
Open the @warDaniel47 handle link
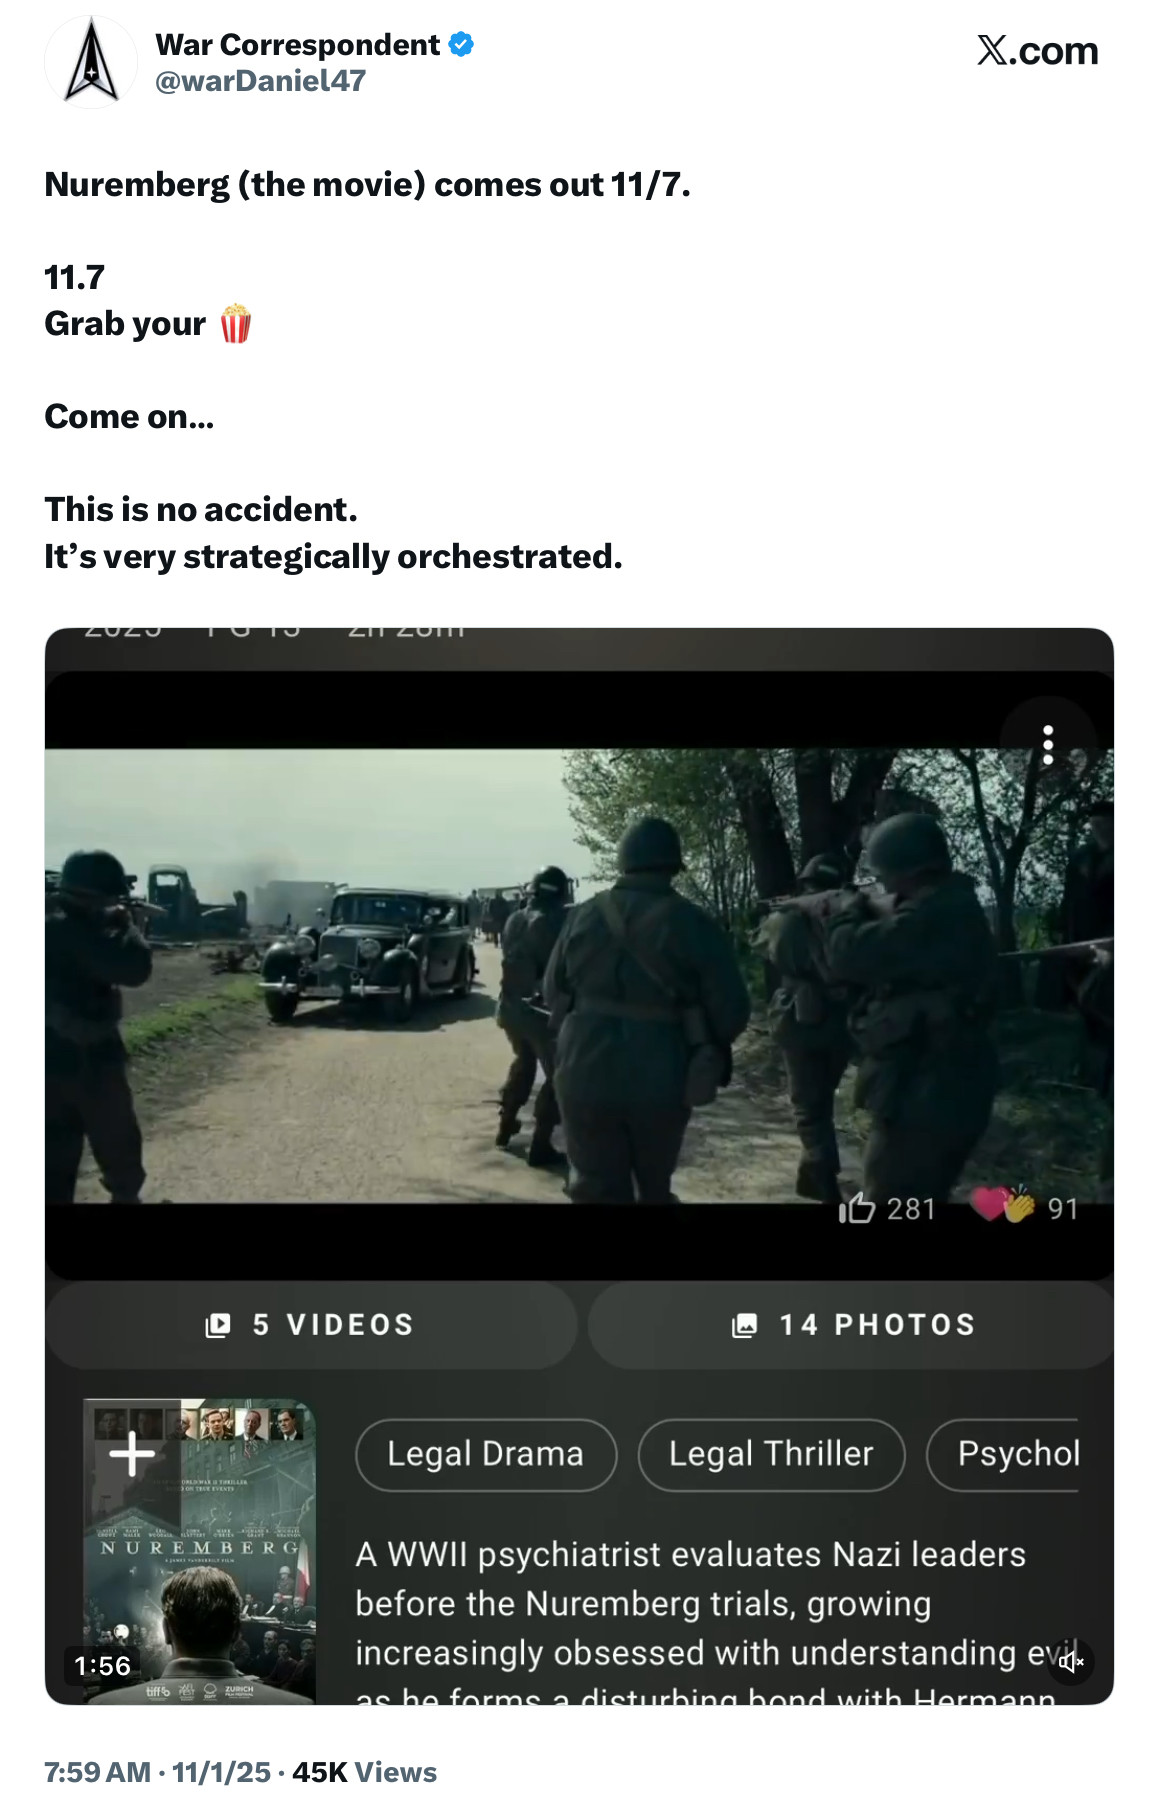tap(261, 81)
